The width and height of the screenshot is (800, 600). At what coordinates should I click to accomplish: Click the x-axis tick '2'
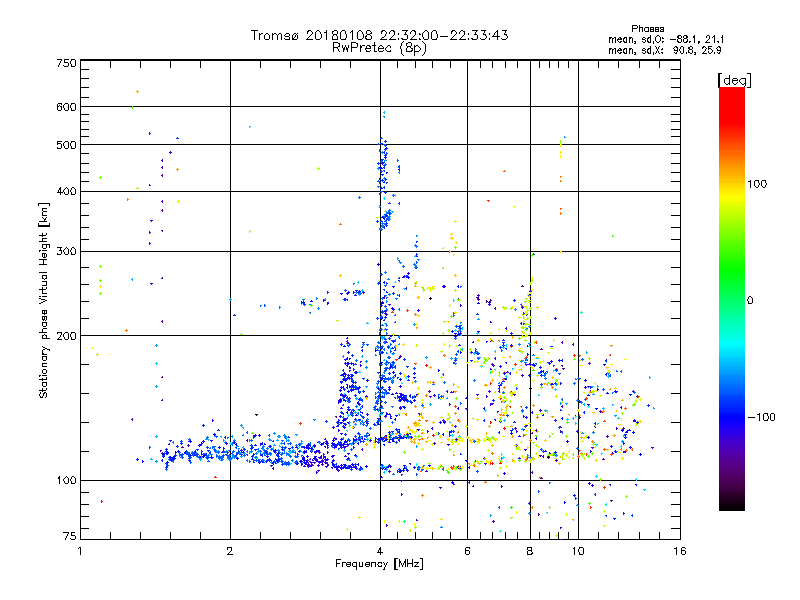tap(230, 551)
